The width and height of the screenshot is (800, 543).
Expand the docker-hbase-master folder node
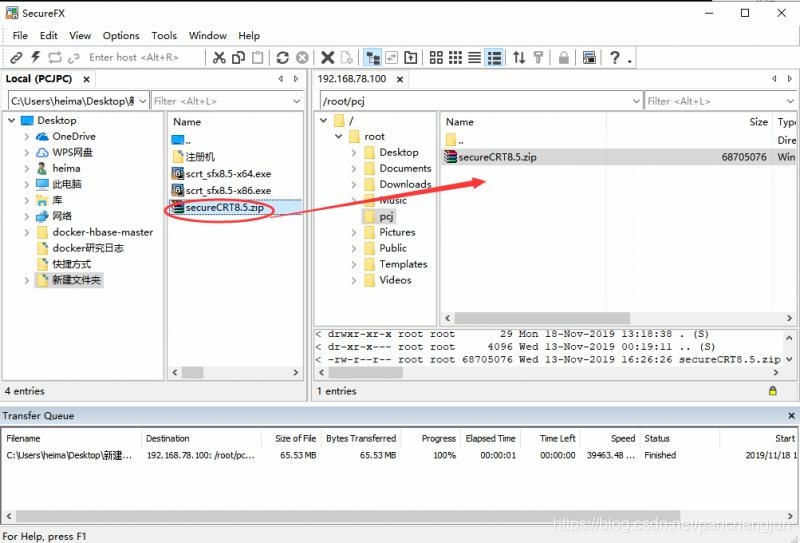(27, 233)
